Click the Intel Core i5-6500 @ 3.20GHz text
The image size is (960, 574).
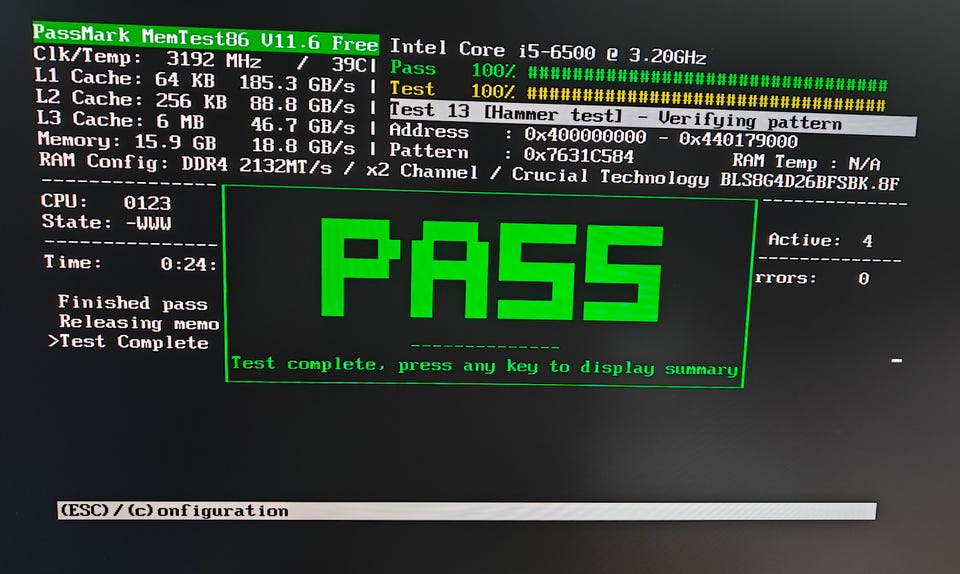tap(548, 51)
